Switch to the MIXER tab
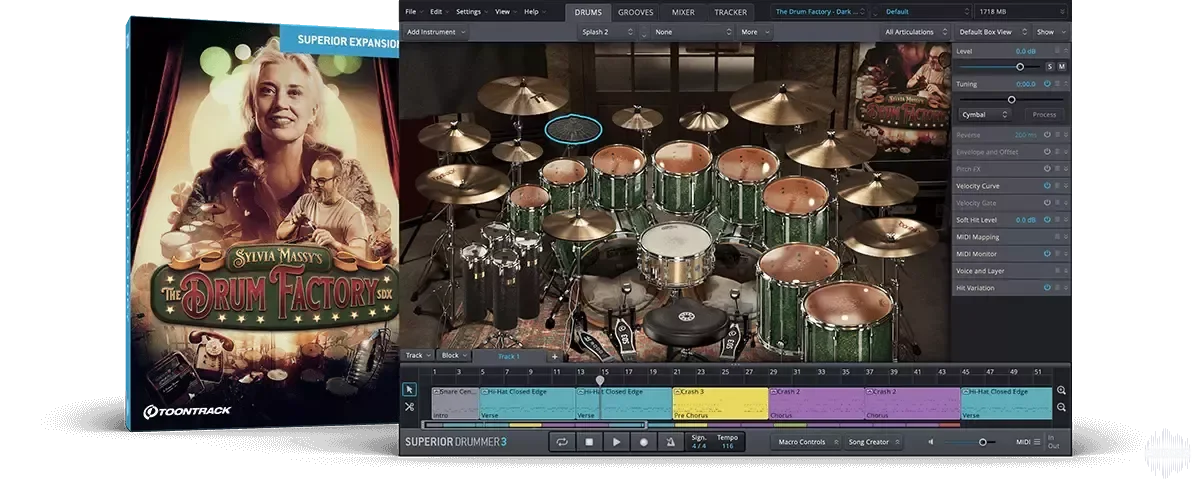Image resolution: width=1200 pixels, height=488 pixels. coord(684,12)
